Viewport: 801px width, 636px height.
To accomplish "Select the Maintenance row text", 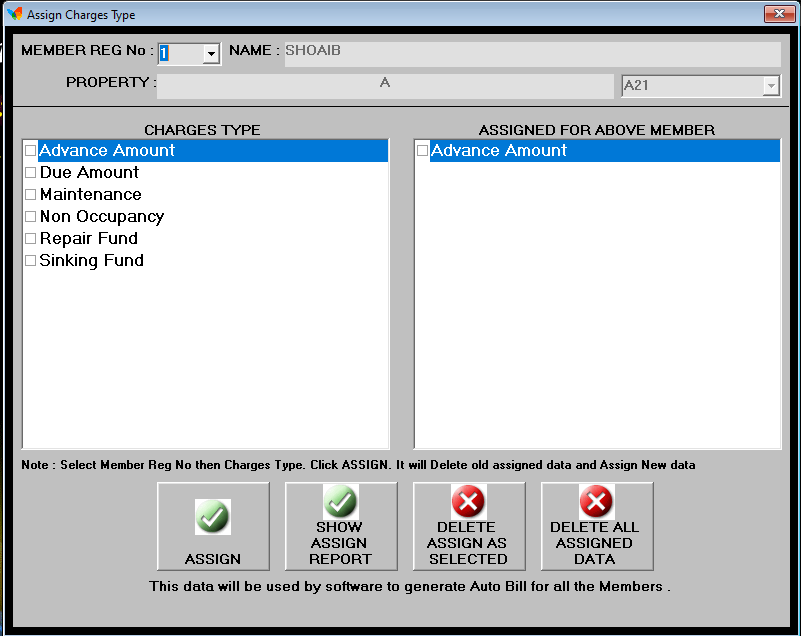I will (90, 194).
